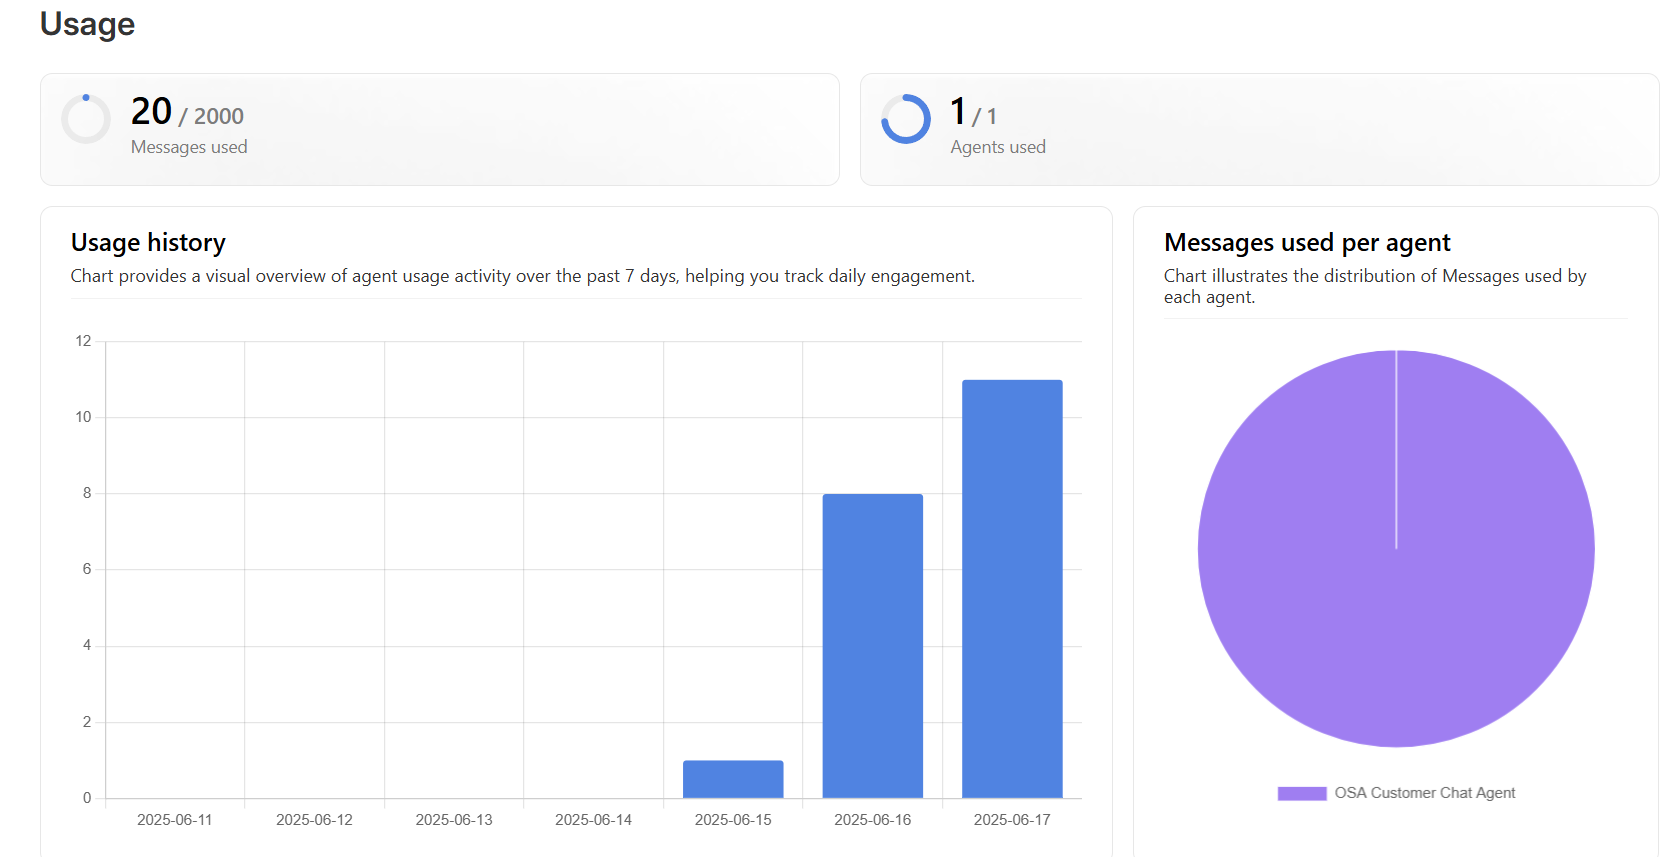1676x857 pixels.
Task: Click the 12 value on the y-axis
Action: [x=83, y=341]
